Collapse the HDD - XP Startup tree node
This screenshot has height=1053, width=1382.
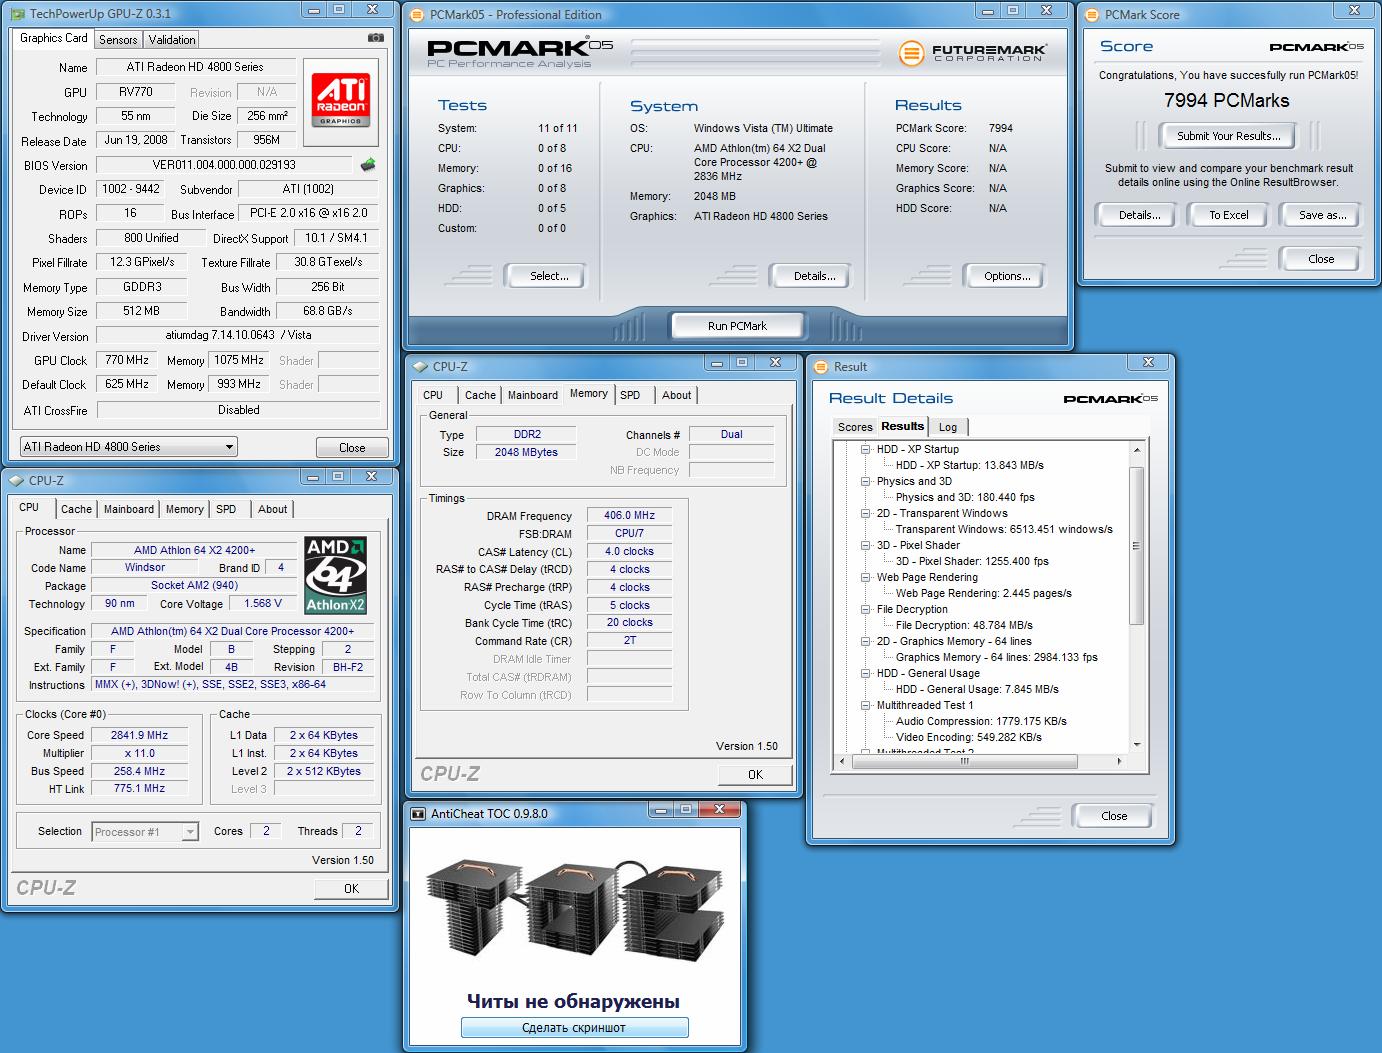(x=866, y=450)
